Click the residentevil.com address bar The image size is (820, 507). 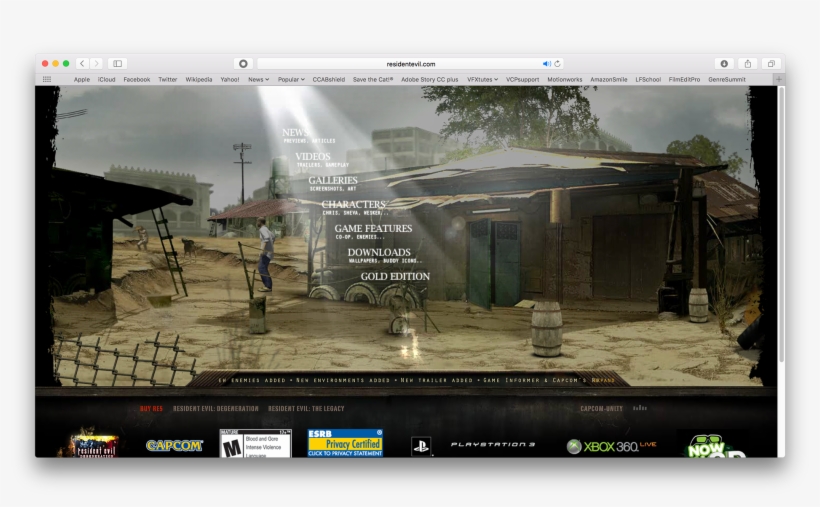410,63
